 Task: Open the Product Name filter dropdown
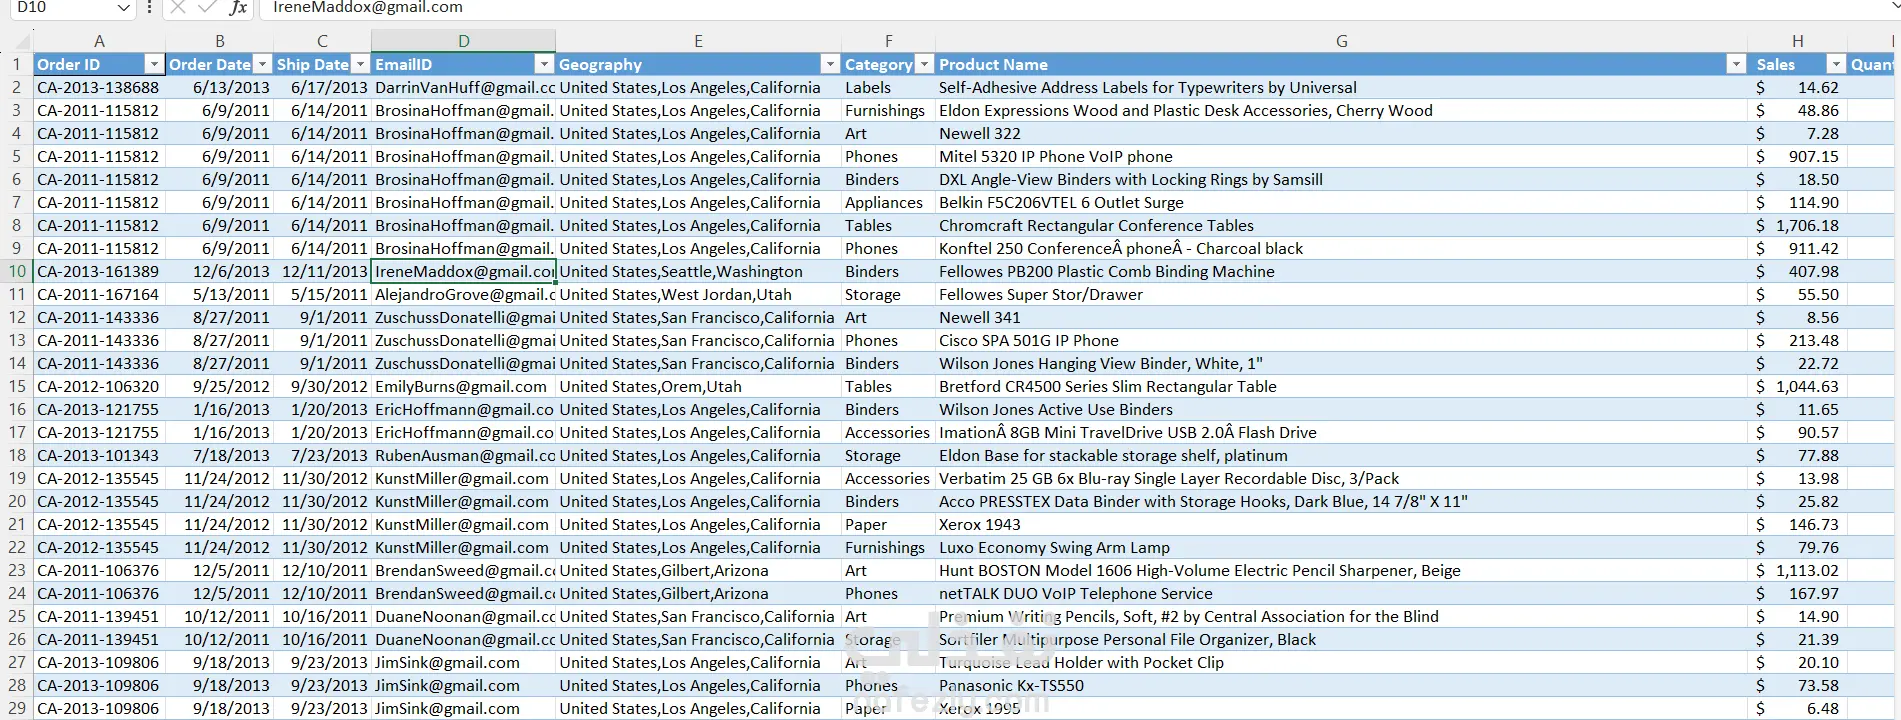point(1736,64)
